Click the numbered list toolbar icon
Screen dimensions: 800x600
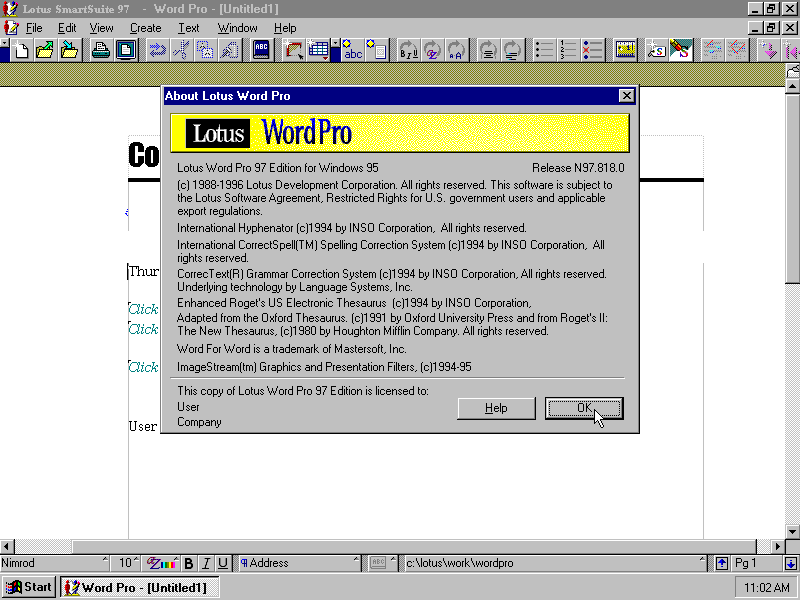(569, 50)
